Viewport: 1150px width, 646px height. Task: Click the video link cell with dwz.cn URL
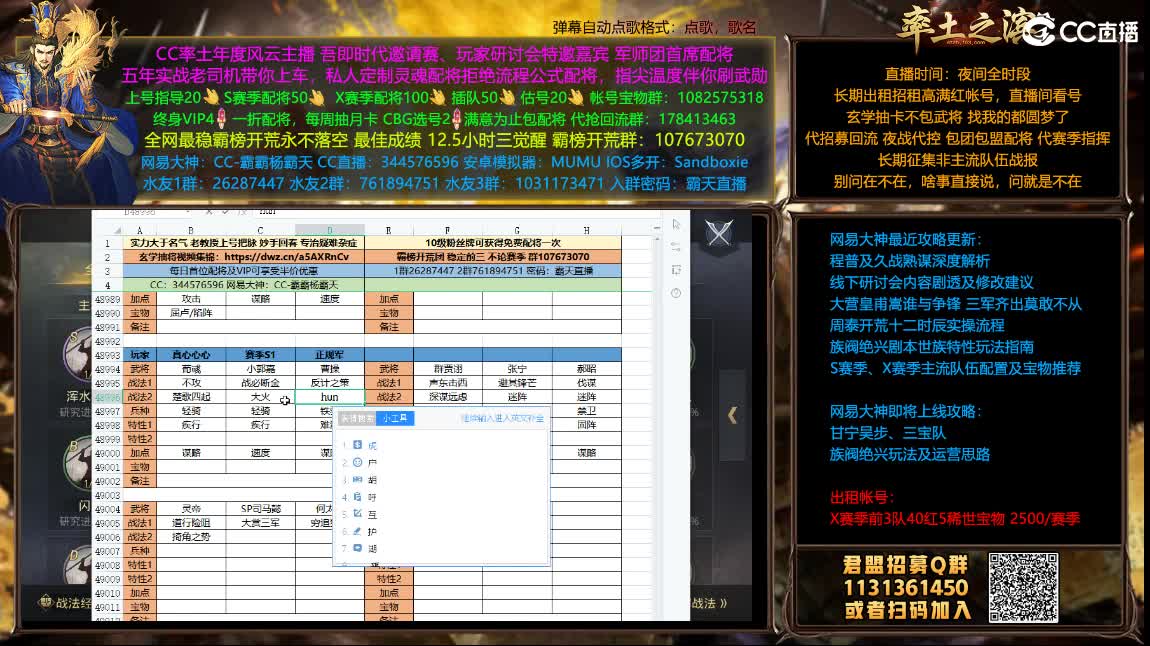tap(243, 257)
